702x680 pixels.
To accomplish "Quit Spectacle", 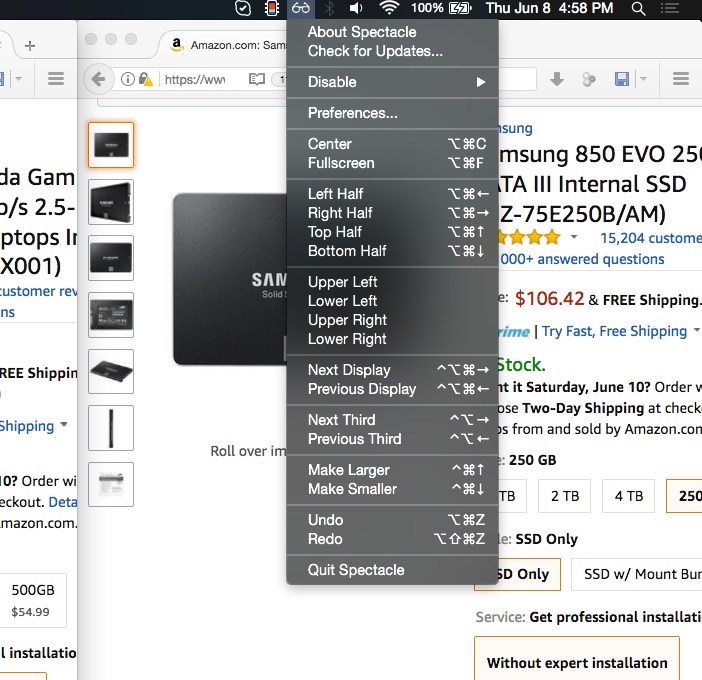I will click(392, 570).
